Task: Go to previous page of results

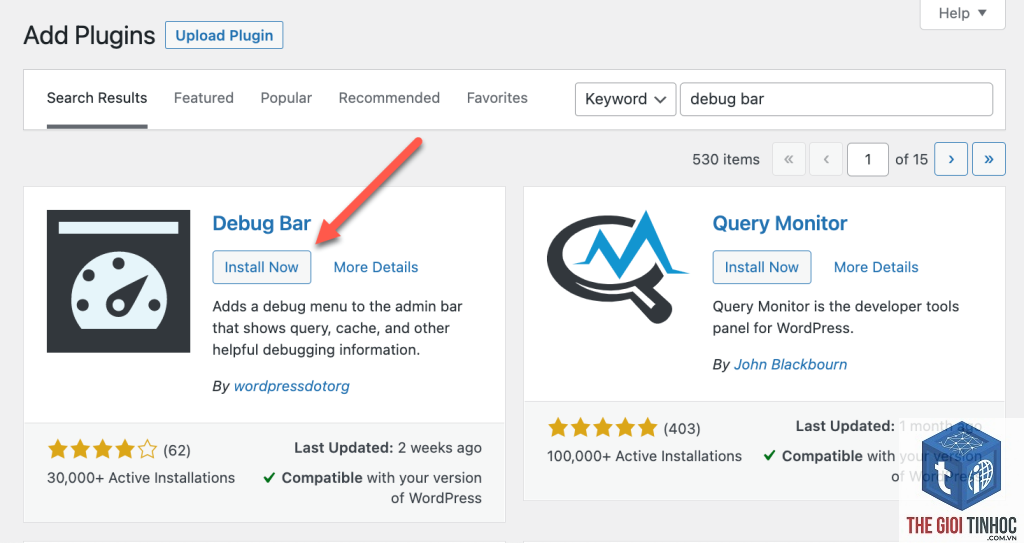Action: 826,159
